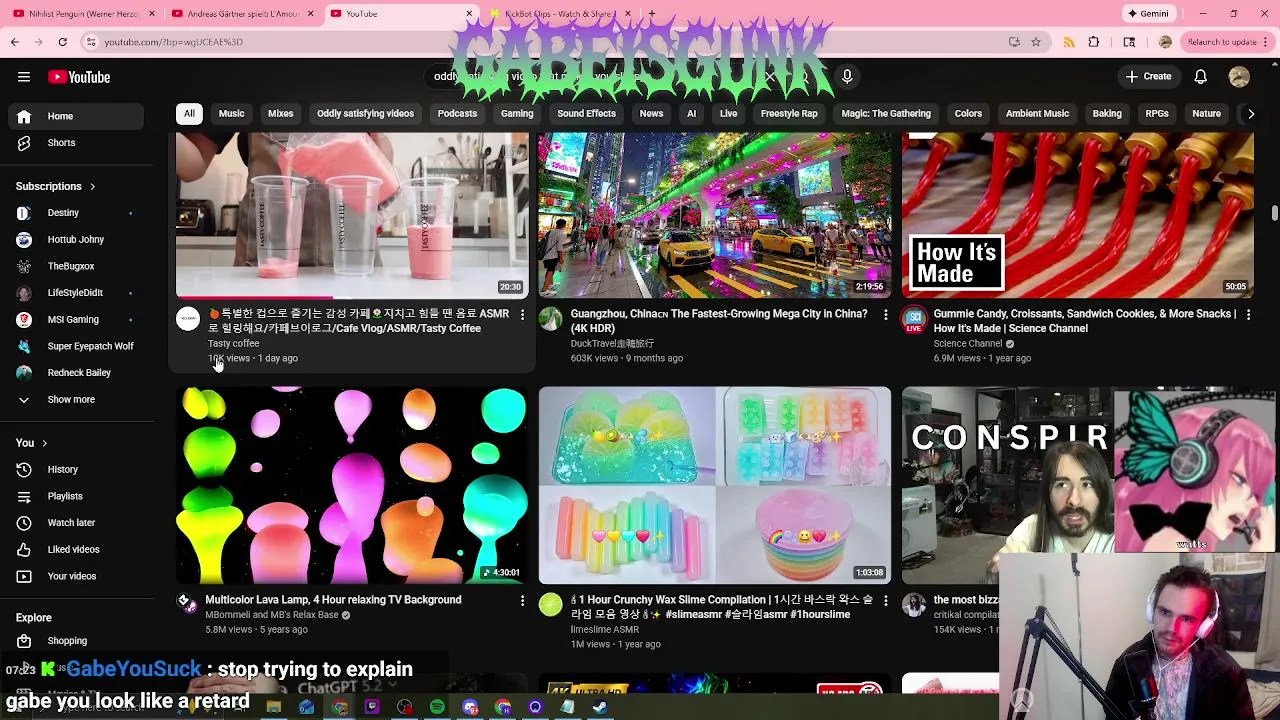
Task: Open the LifeStyleDidIt subscription
Action: [x=76, y=293]
